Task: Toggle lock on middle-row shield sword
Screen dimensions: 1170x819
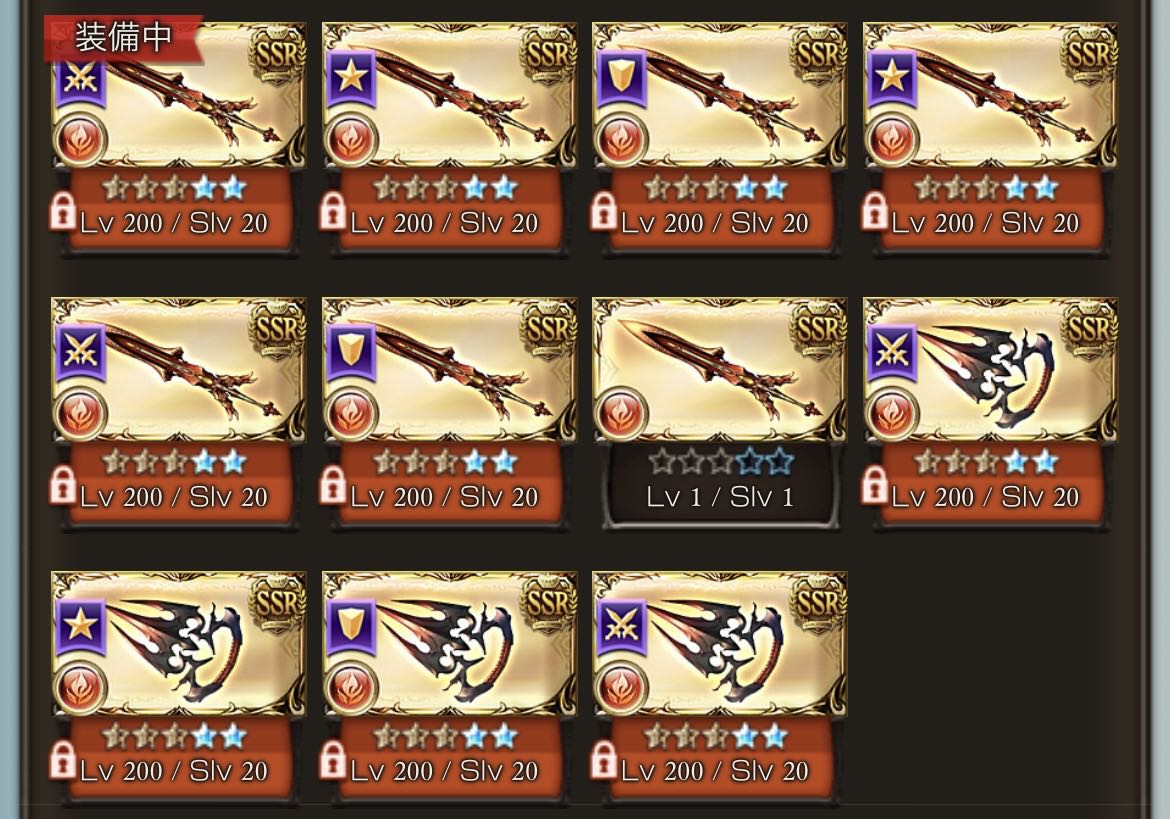Action: (334, 486)
